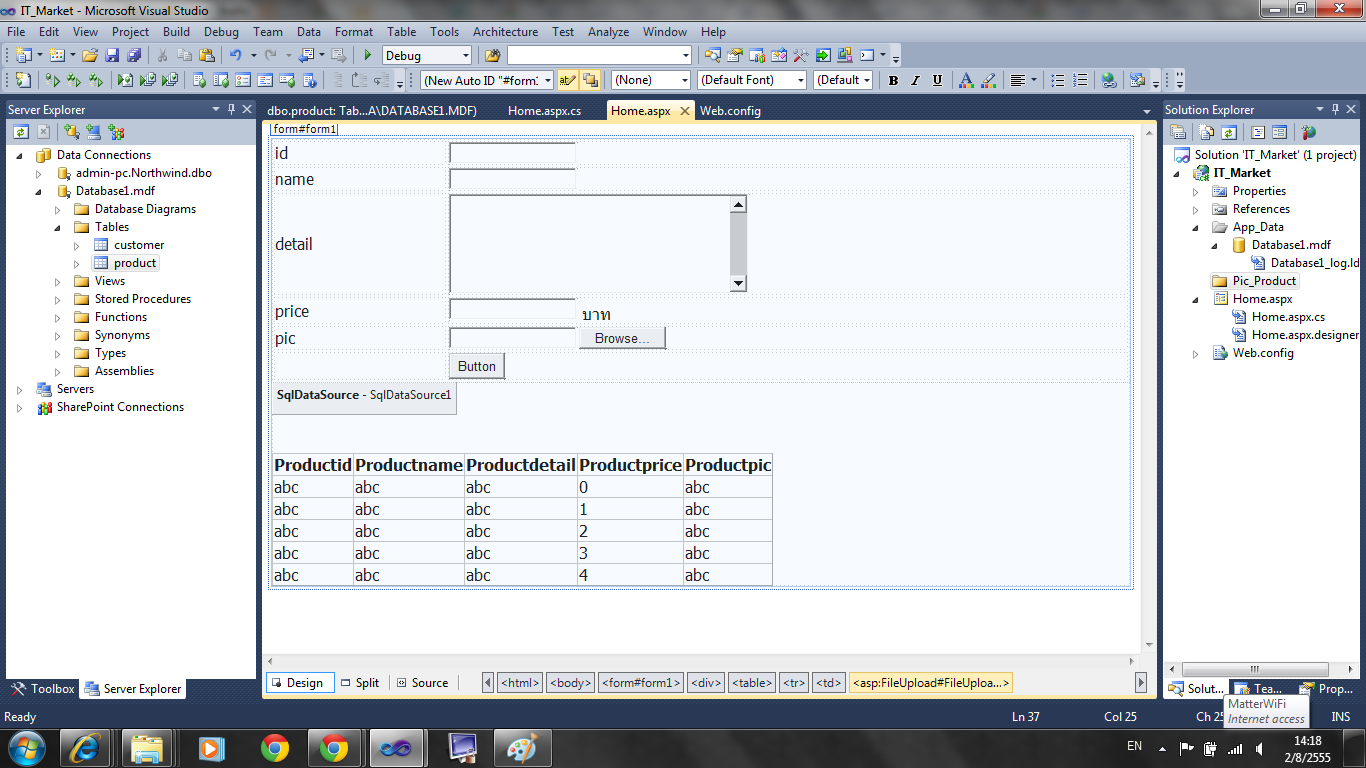Click the Solution Explorer Show All Files icon
The image size is (1366, 768).
coord(1207,131)
